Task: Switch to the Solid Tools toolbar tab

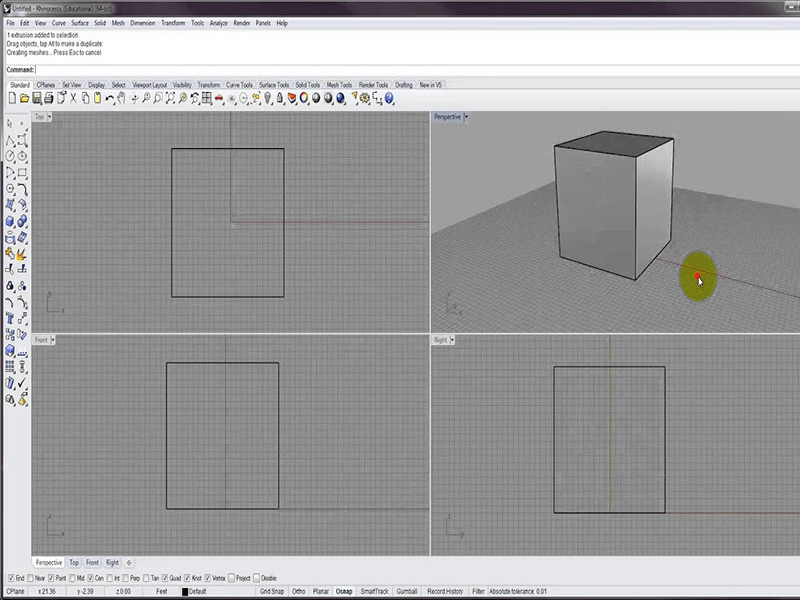Action: 307,85
